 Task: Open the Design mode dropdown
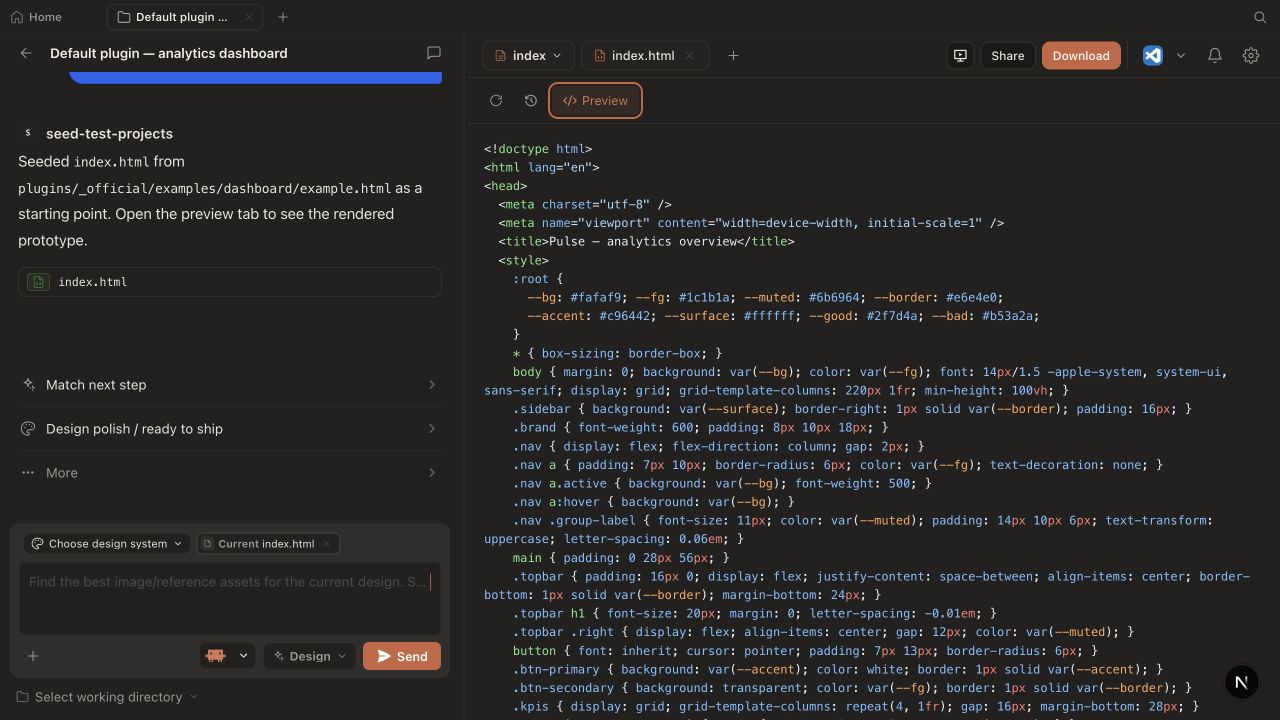point(310,656)
